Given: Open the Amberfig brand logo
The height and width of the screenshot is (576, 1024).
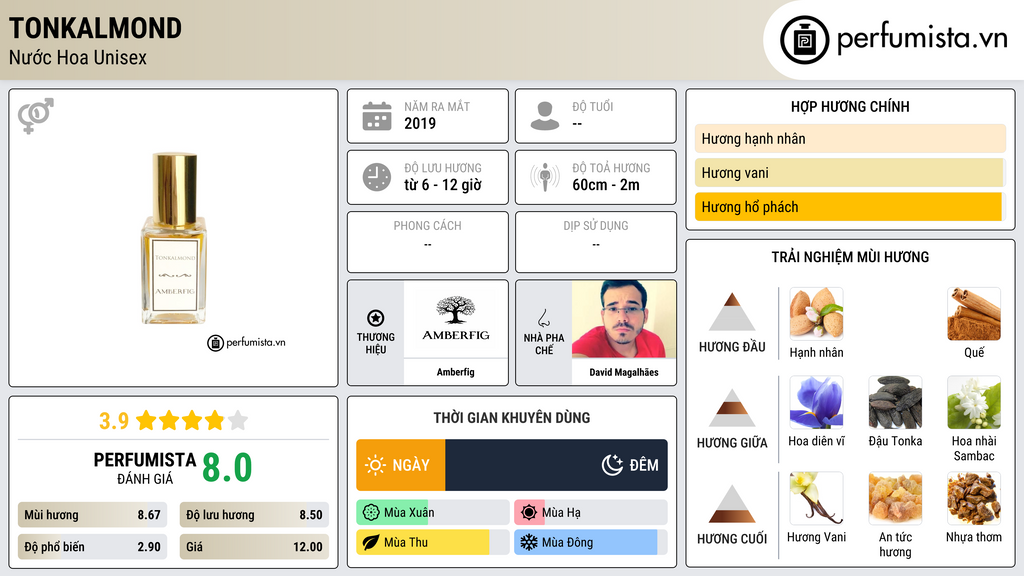Looking at the screenshot, I should 456,319.
